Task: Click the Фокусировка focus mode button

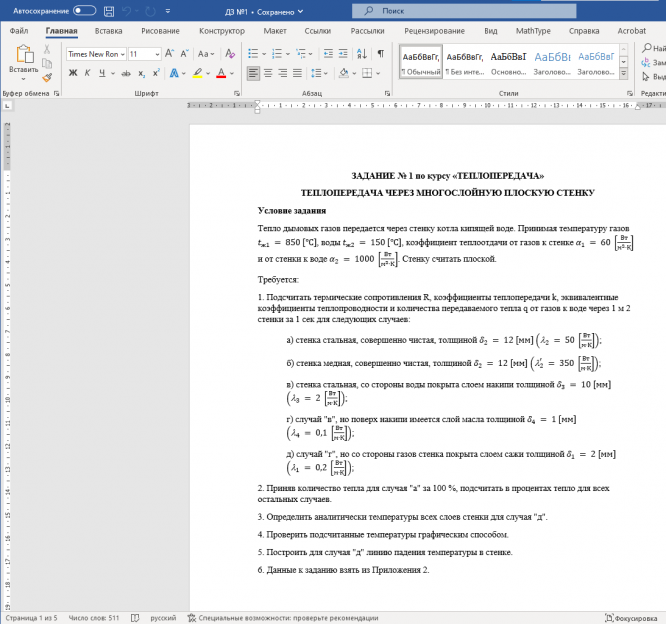Action: click(631, 618)
